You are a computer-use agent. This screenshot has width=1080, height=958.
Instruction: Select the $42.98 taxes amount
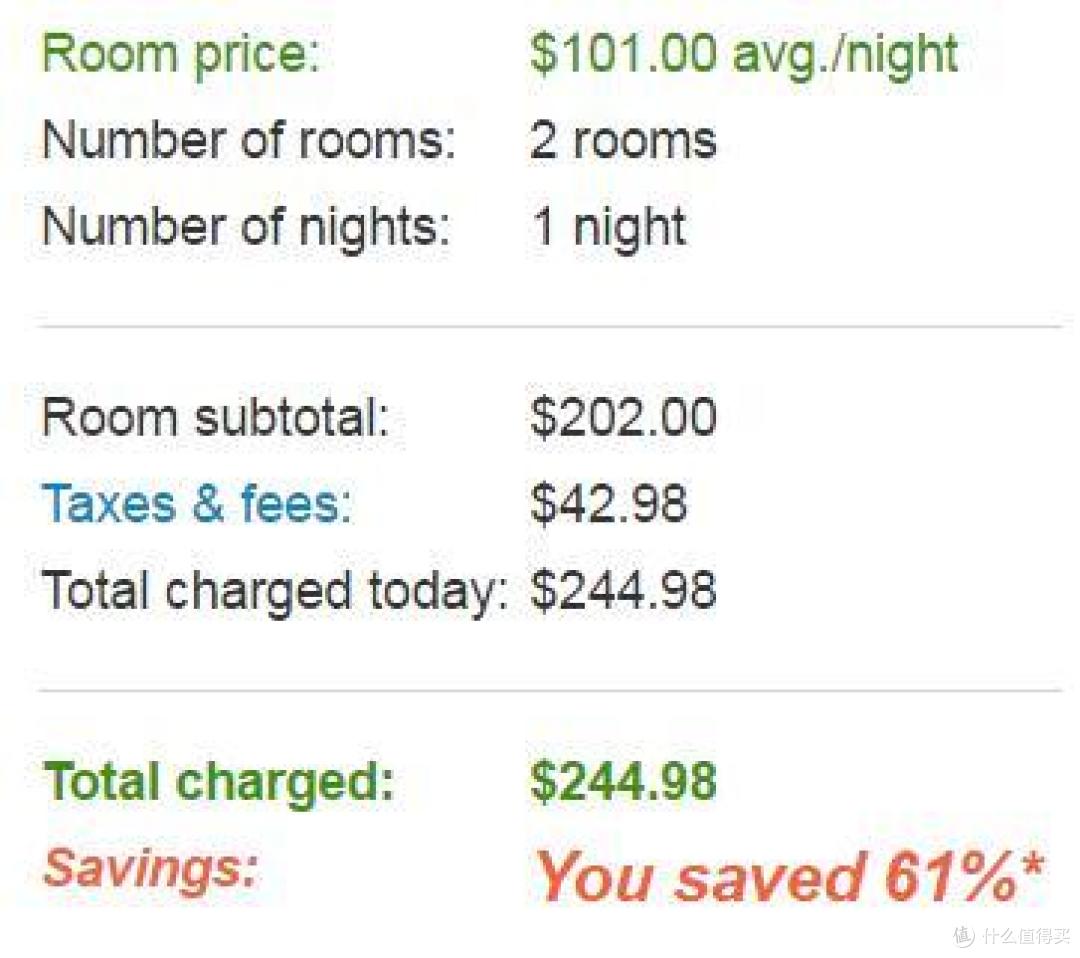click(x=609, y=503)
